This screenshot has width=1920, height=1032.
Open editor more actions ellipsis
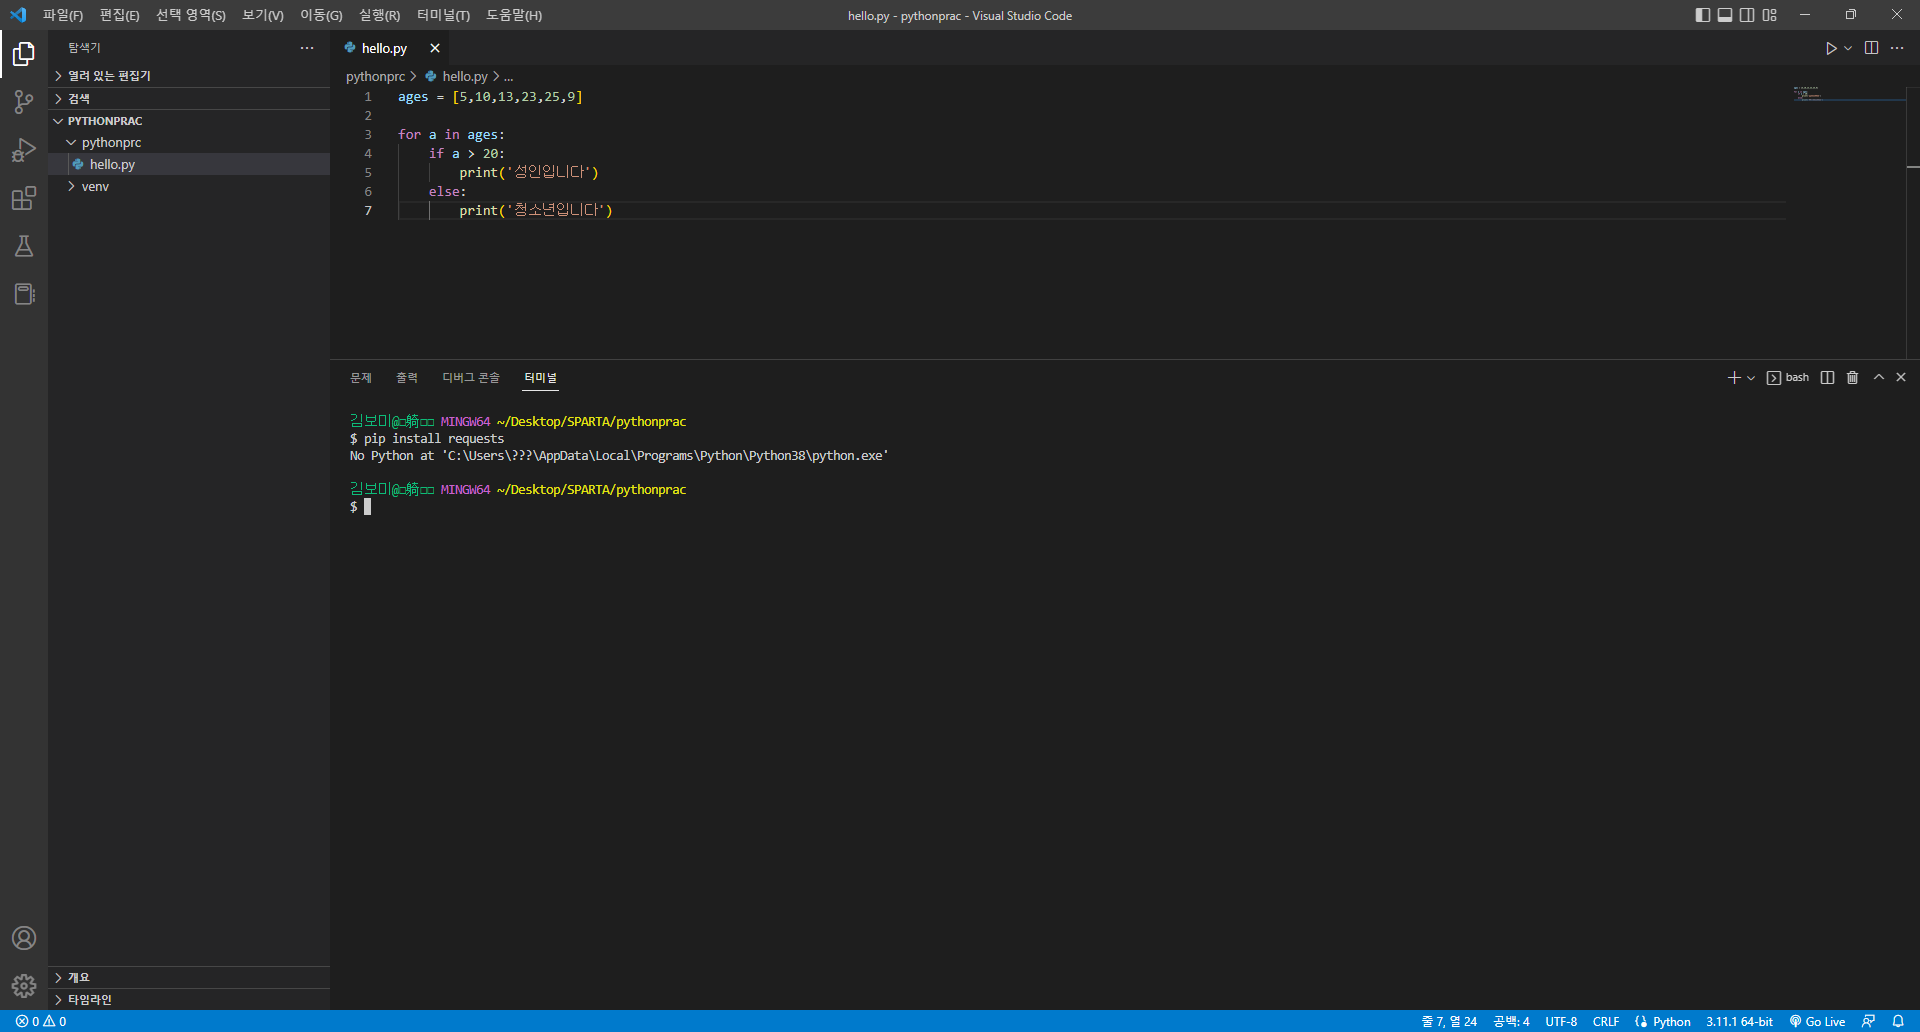(1897, 48)
